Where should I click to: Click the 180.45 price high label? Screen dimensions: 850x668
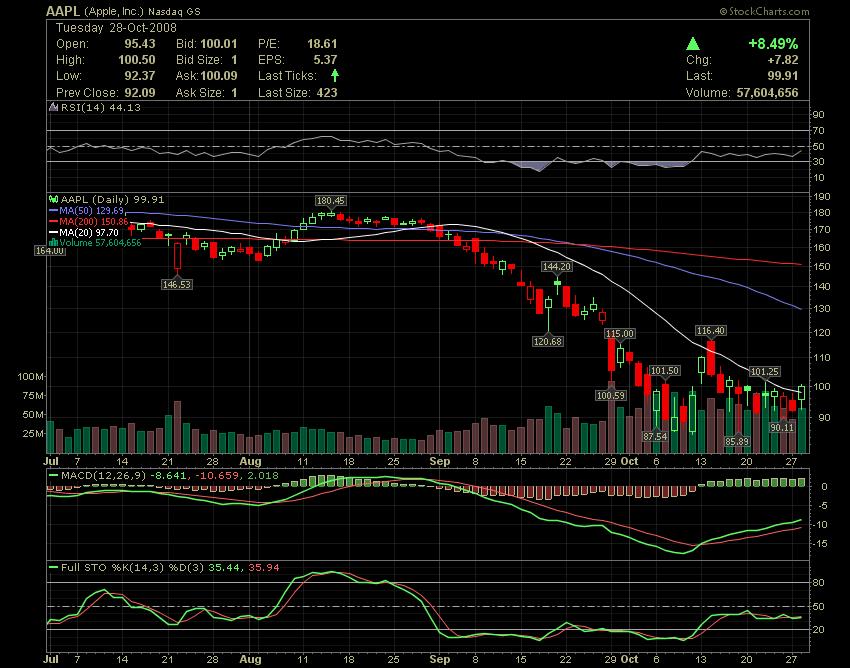[331, 201]
